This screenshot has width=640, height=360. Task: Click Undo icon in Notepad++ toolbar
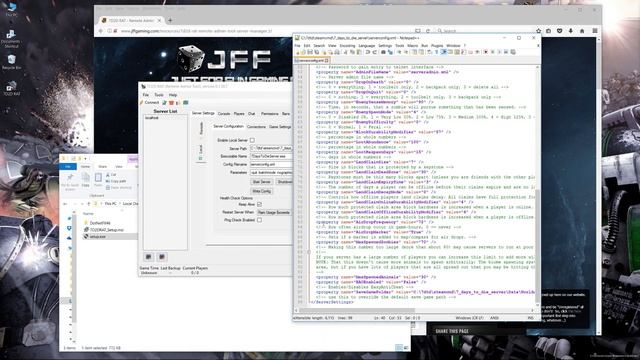[367, 52]
